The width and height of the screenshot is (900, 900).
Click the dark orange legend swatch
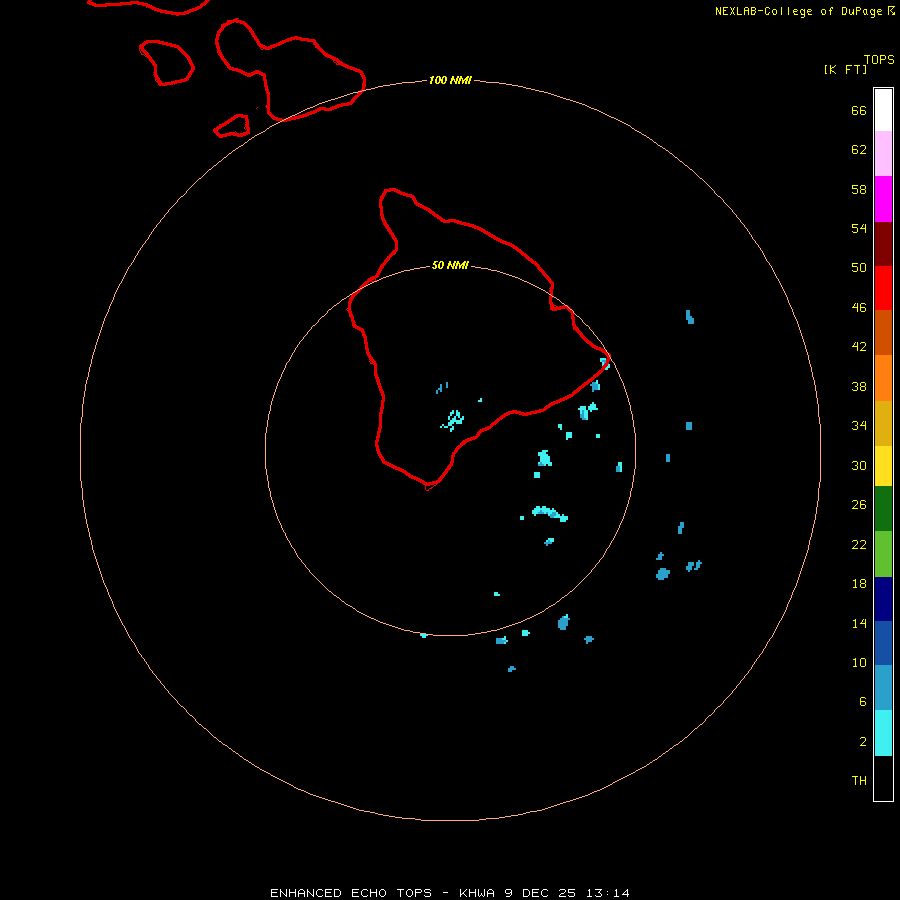(x=883, y=332)
